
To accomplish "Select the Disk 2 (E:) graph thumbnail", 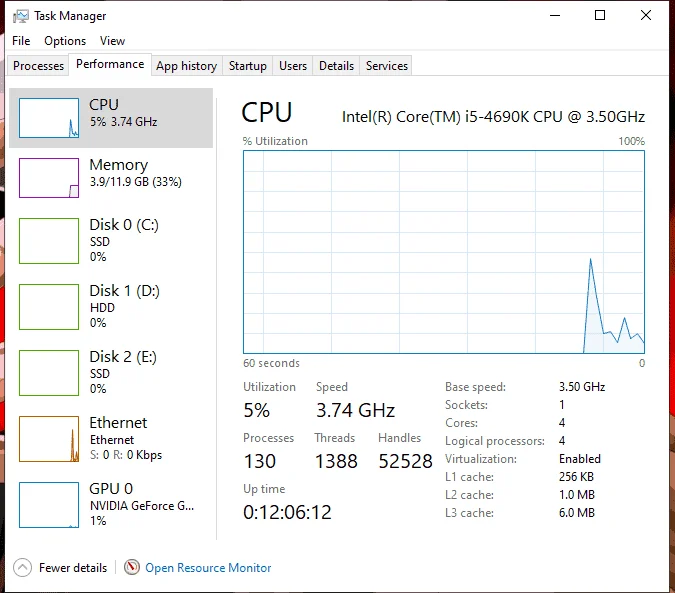I will click(49, 373).
